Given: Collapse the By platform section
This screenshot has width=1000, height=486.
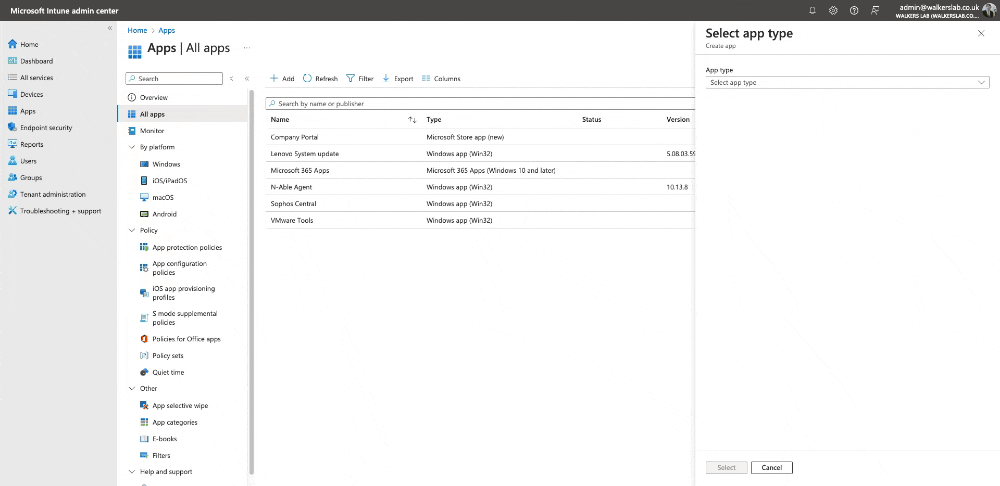Looking at the screenshot, I should 131,147.
